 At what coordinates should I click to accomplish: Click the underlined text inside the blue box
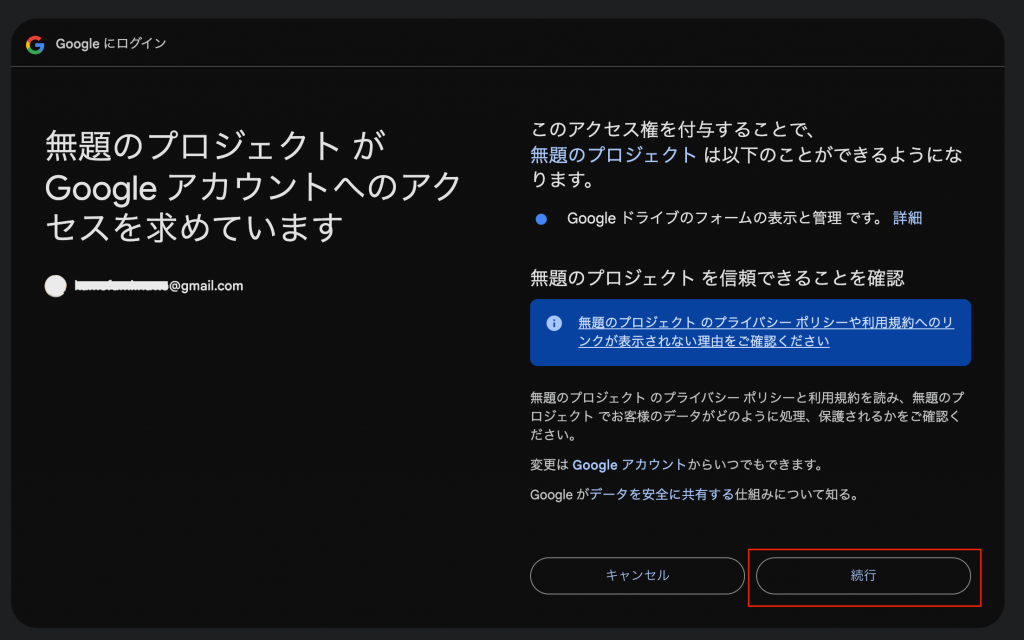[766, 331]
